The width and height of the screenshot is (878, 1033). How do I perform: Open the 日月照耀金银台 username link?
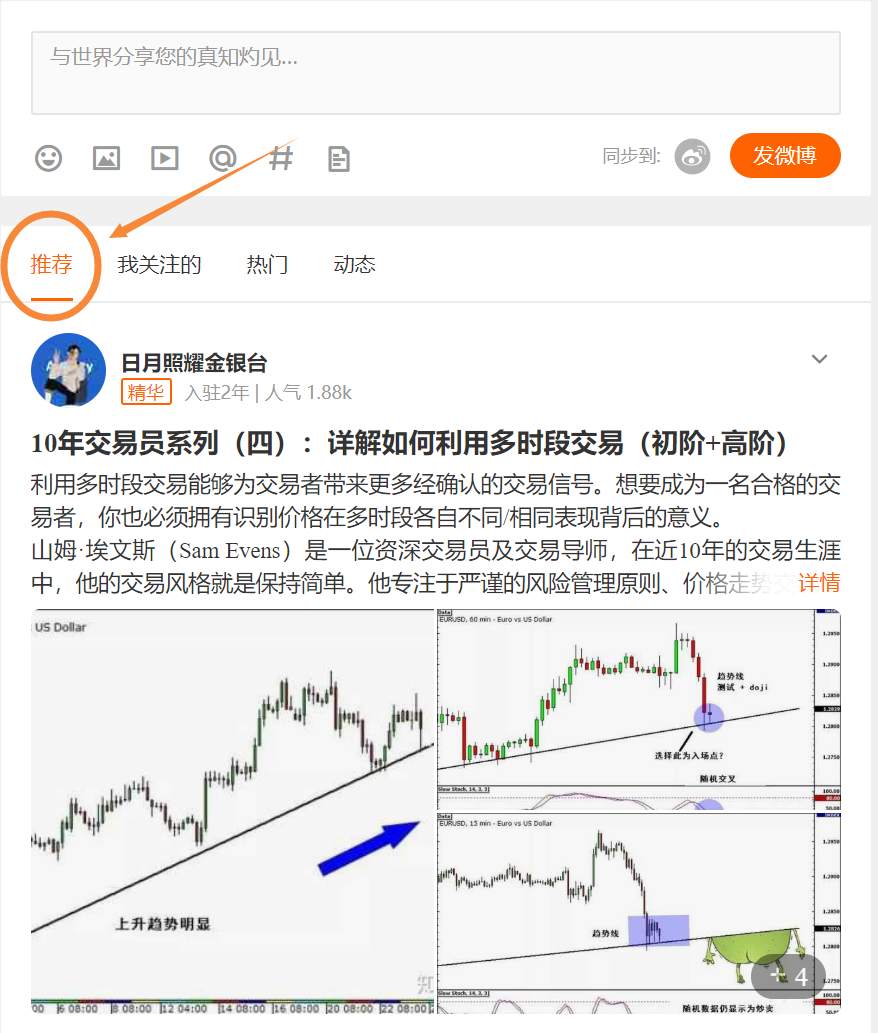point(194,363)
